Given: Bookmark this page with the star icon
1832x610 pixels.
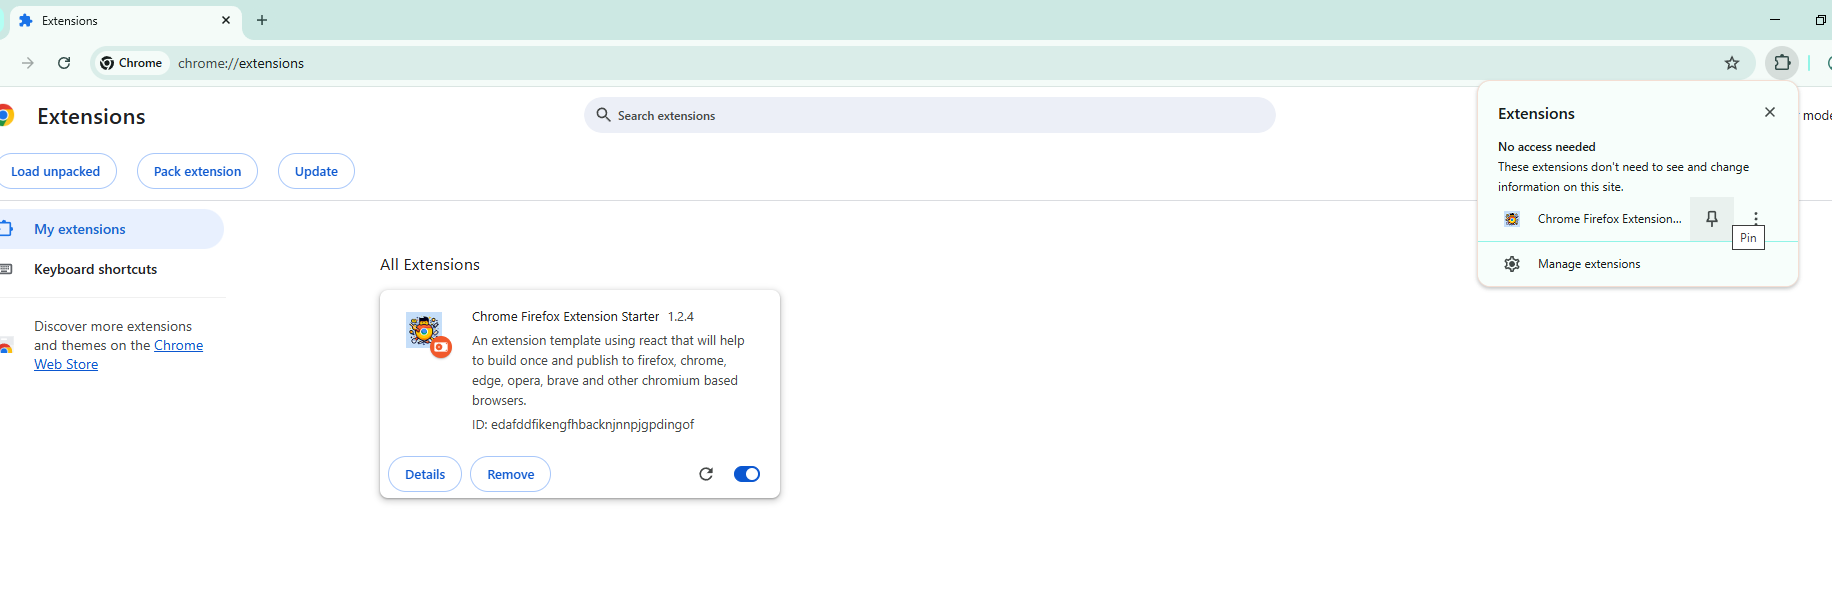Looking at the screenshot, I should pyautogui.click(x=1732, y=63).
